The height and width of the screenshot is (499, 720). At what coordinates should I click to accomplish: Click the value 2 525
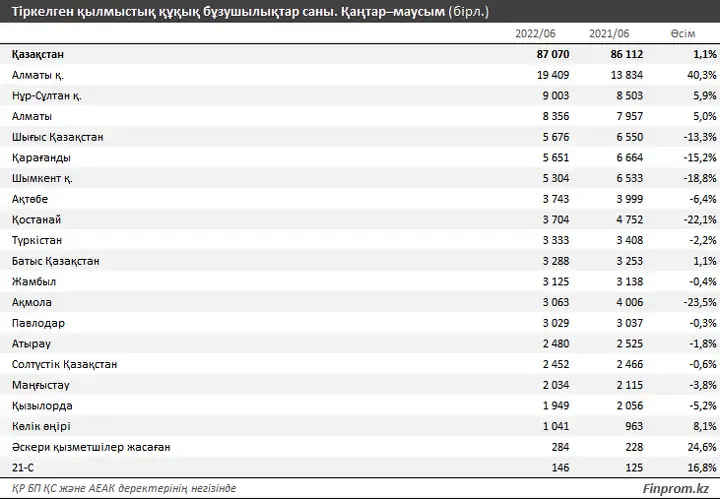[x=630, y=343]
